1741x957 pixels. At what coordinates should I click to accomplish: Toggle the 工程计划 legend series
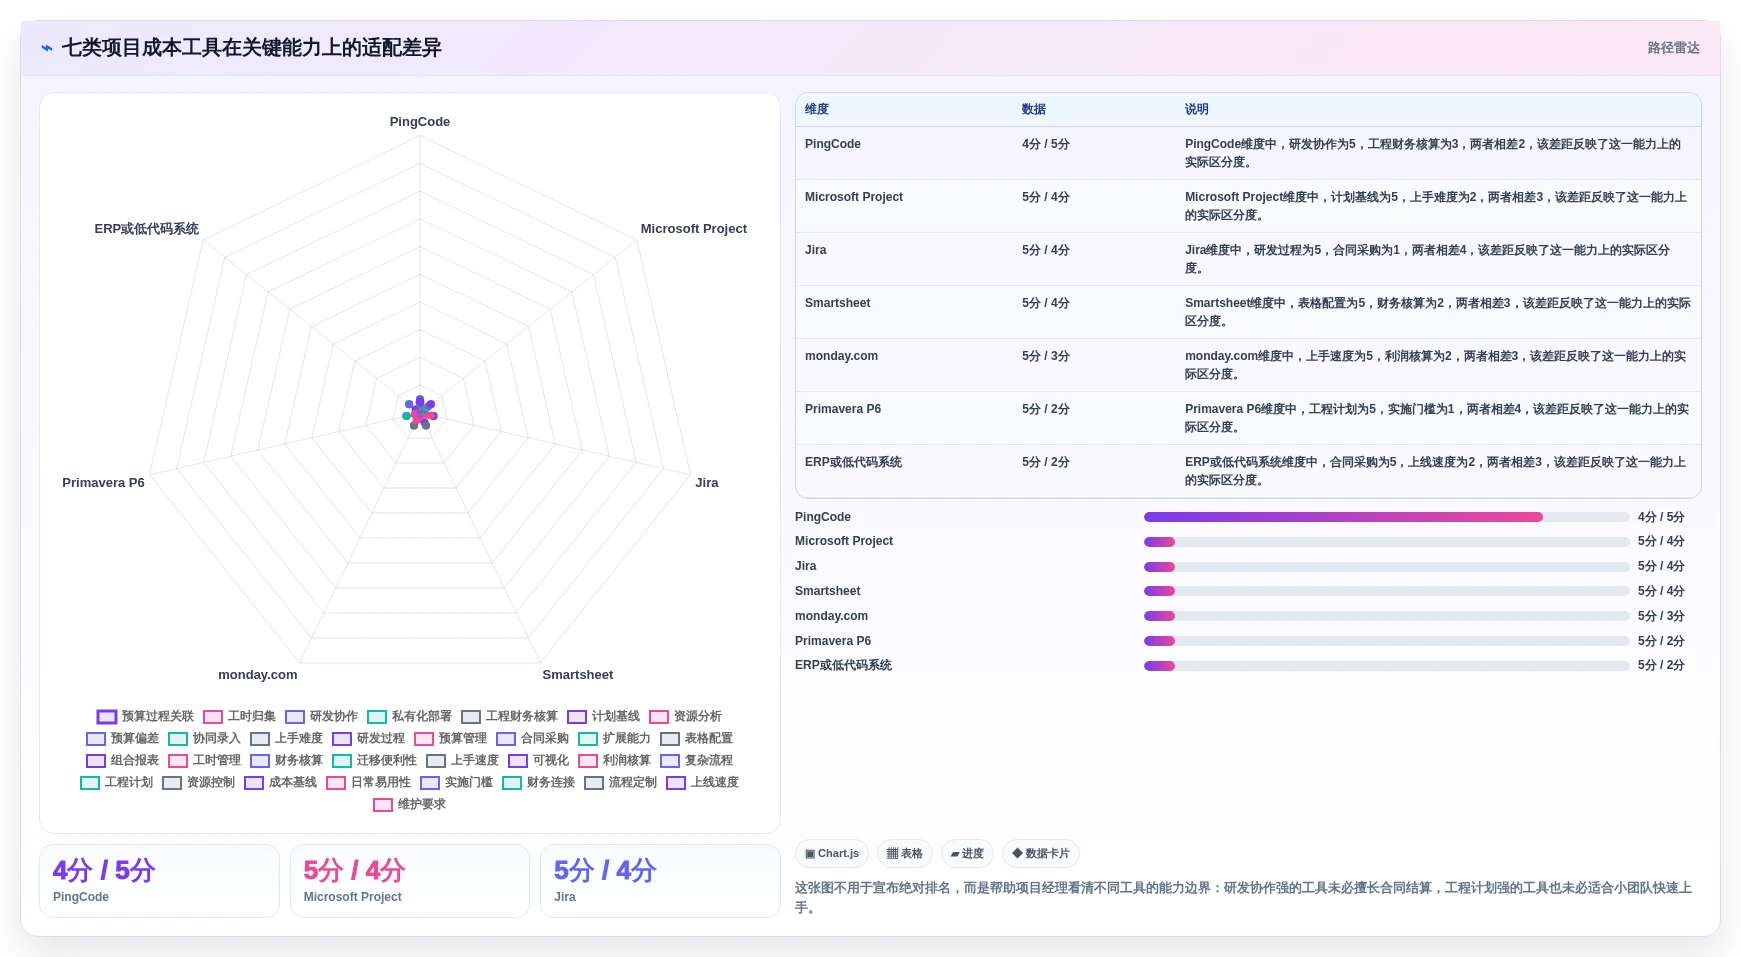pyautogui.click(x=116, y=782)
